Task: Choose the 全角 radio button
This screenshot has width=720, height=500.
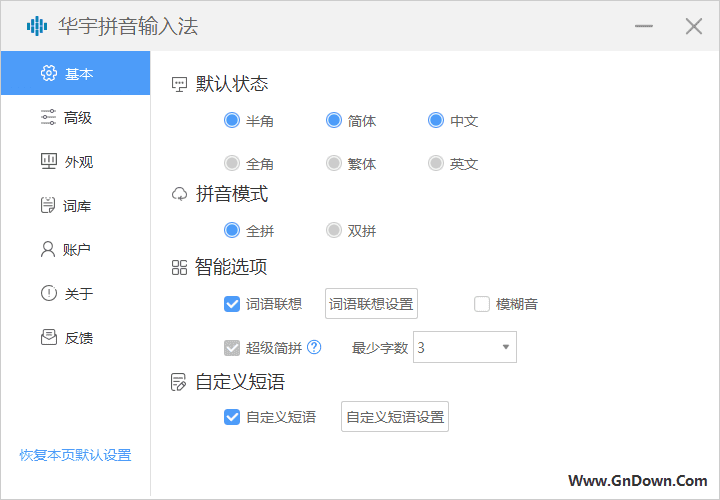Action: click(x=232, y=163)
